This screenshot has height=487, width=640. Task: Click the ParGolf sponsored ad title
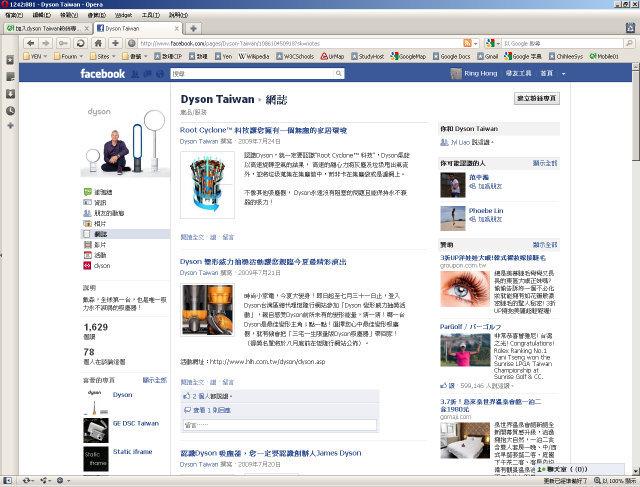pyautogui.click(x=470, y=327)
